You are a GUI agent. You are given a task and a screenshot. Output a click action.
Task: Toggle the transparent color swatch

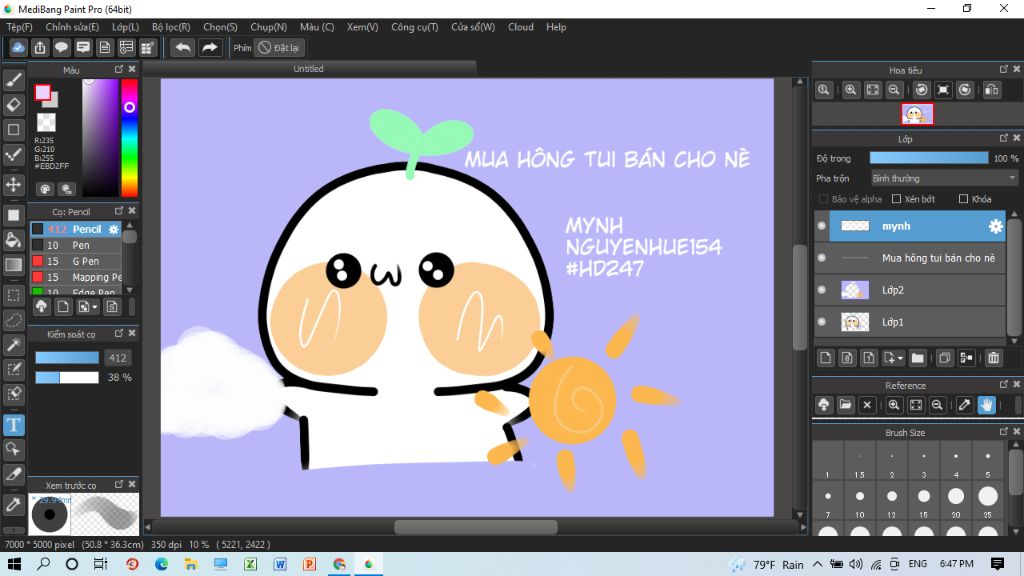coord(46,122)
